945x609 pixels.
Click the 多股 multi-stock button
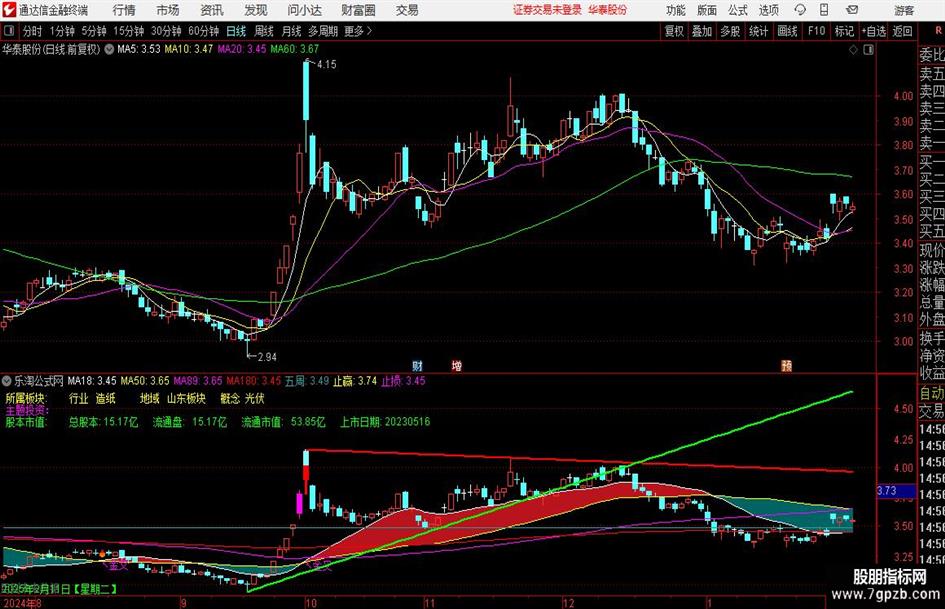point(730,31)
